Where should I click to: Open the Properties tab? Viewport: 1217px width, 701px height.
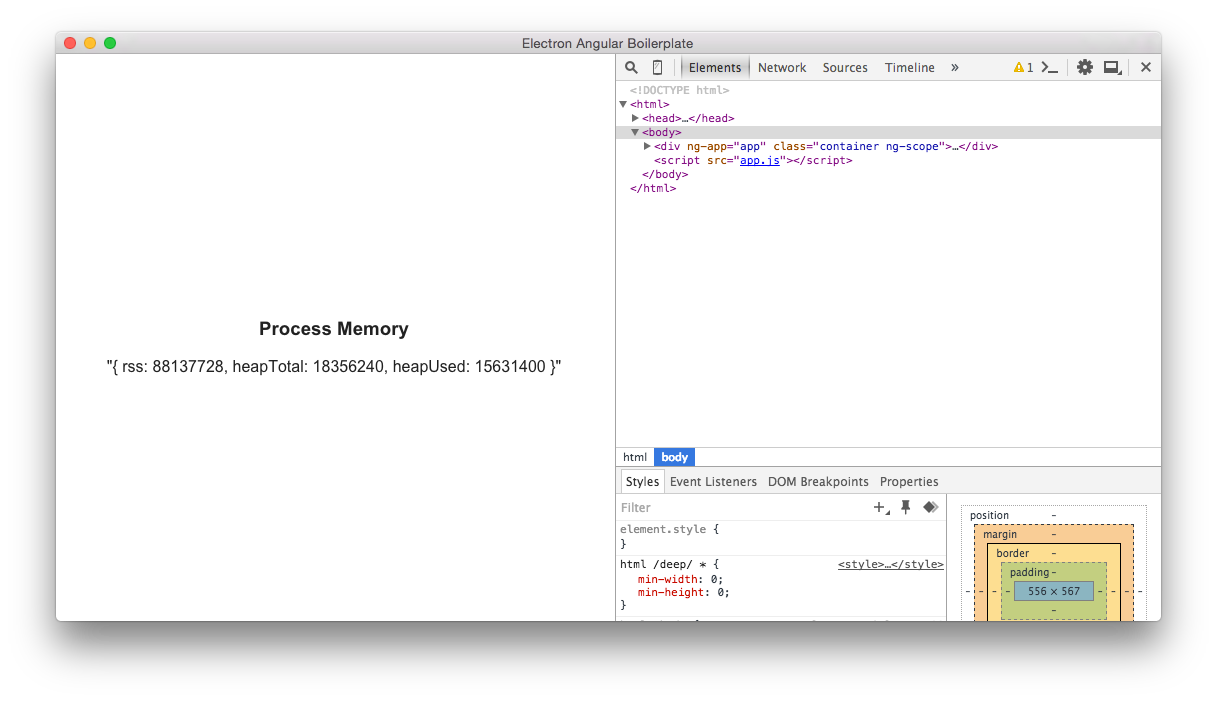pyautogui.click(x=909, y=481)
